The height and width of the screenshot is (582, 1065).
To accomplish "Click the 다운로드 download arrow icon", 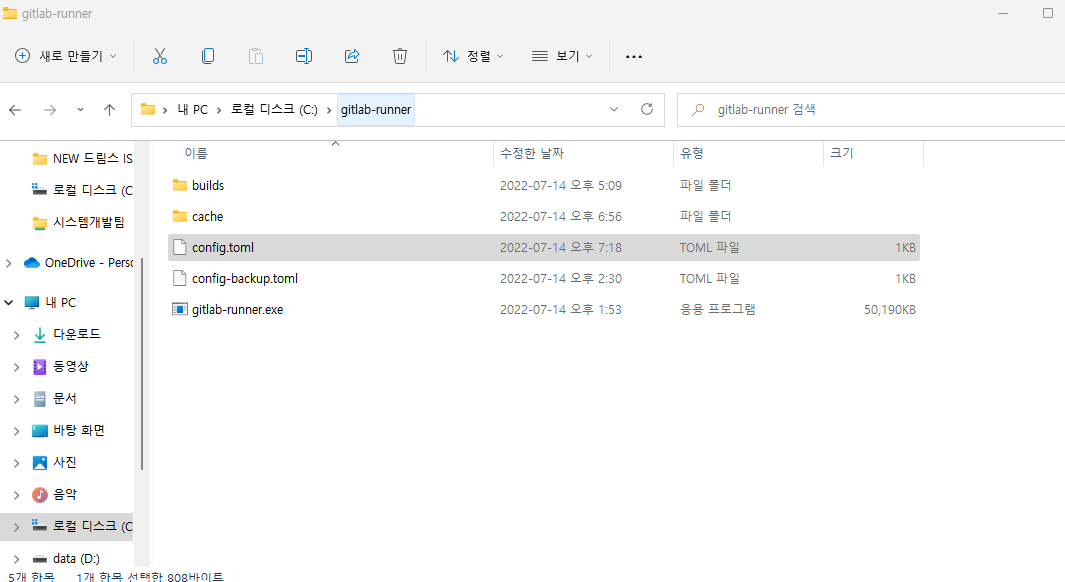I will tap(40, 334).
